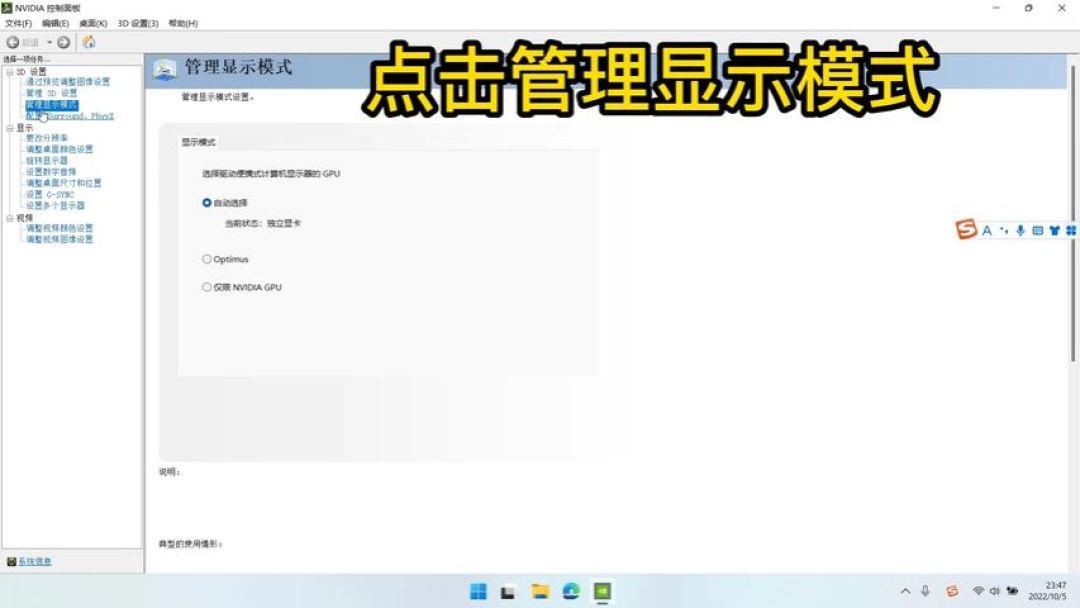Open the back-history dropdown arrow in toolbar
Screen dimensions: 1080x608
point(50,43)
